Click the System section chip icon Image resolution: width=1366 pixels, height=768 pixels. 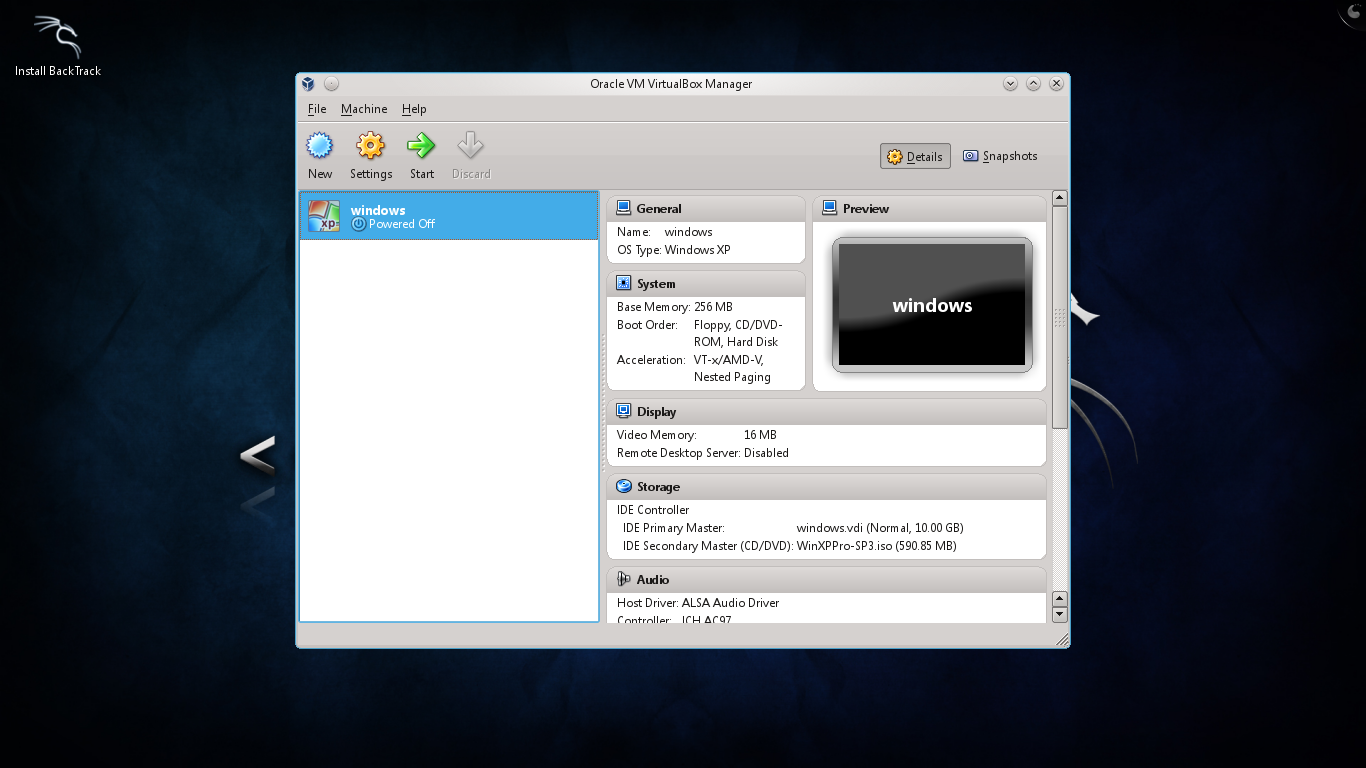(x=623, y=283)
